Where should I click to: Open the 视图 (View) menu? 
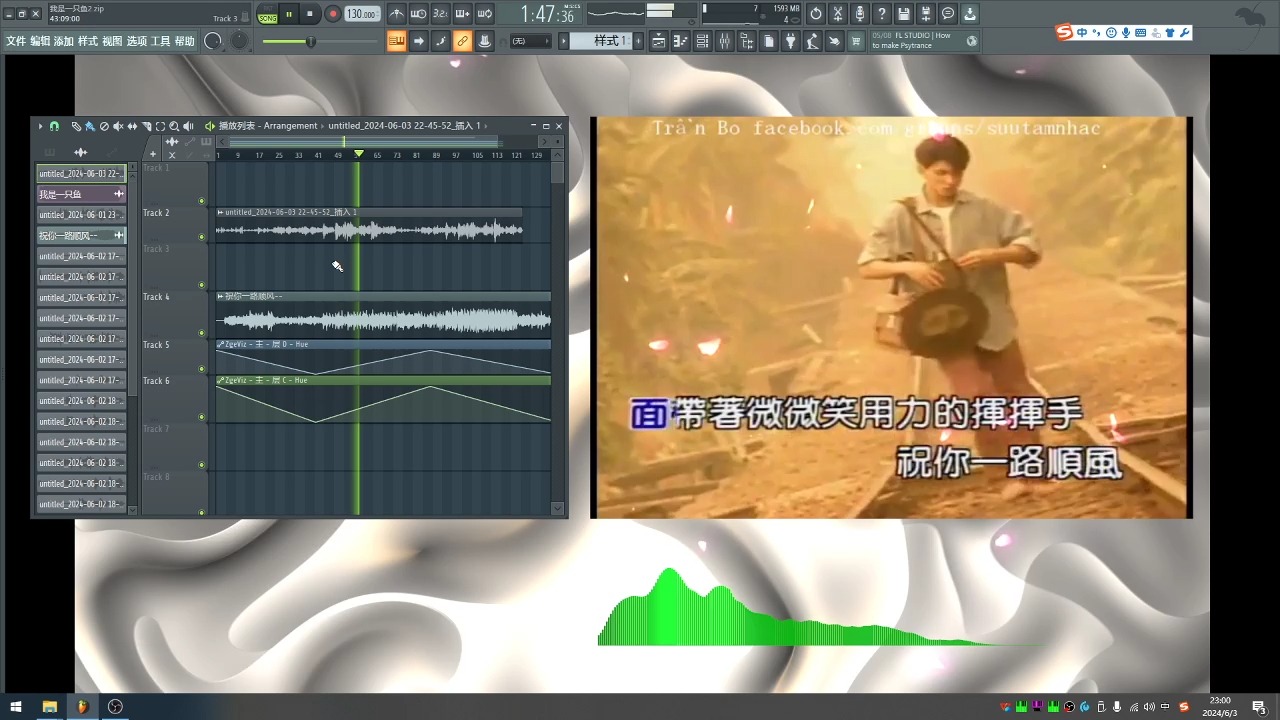coord(112,41)
